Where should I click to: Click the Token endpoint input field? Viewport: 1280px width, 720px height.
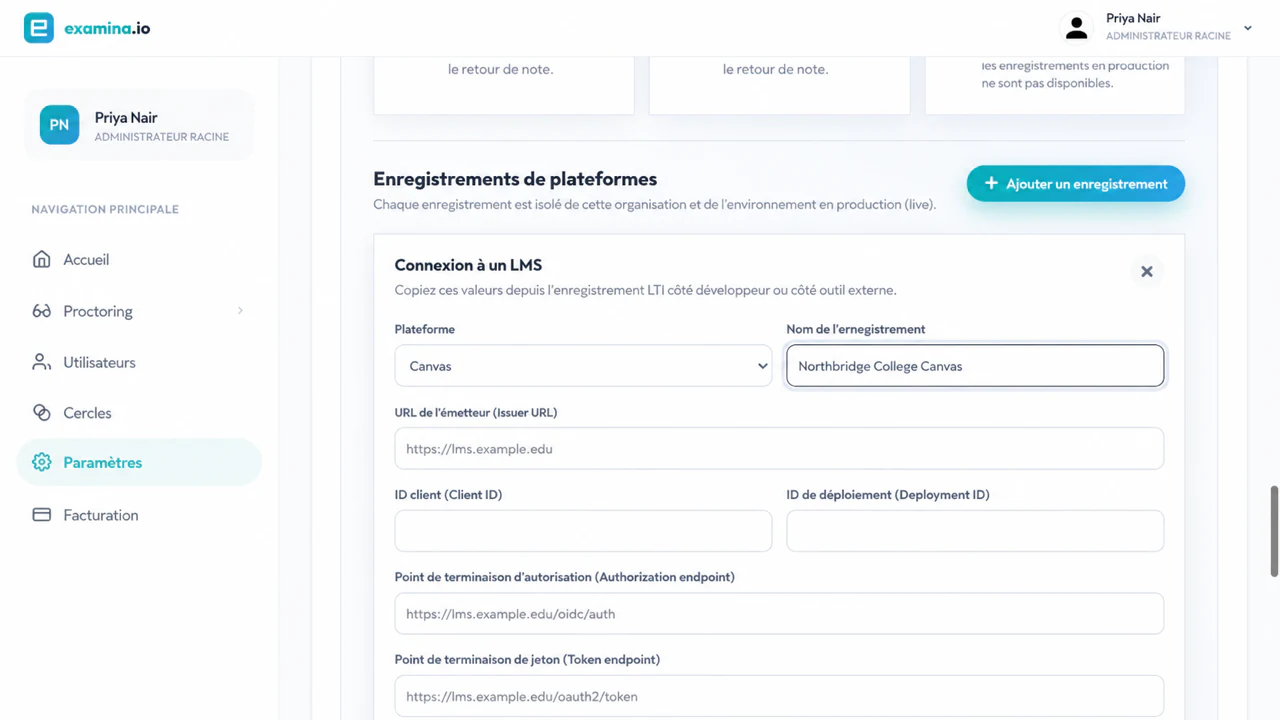[x=779, y=696]
